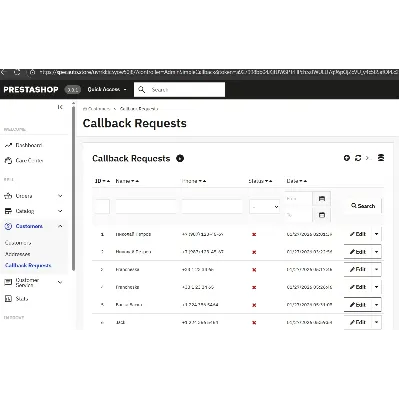Toggle the status X for request ID 1
Viewport: 400px width, 400px height.
click(x=254, y=234)
